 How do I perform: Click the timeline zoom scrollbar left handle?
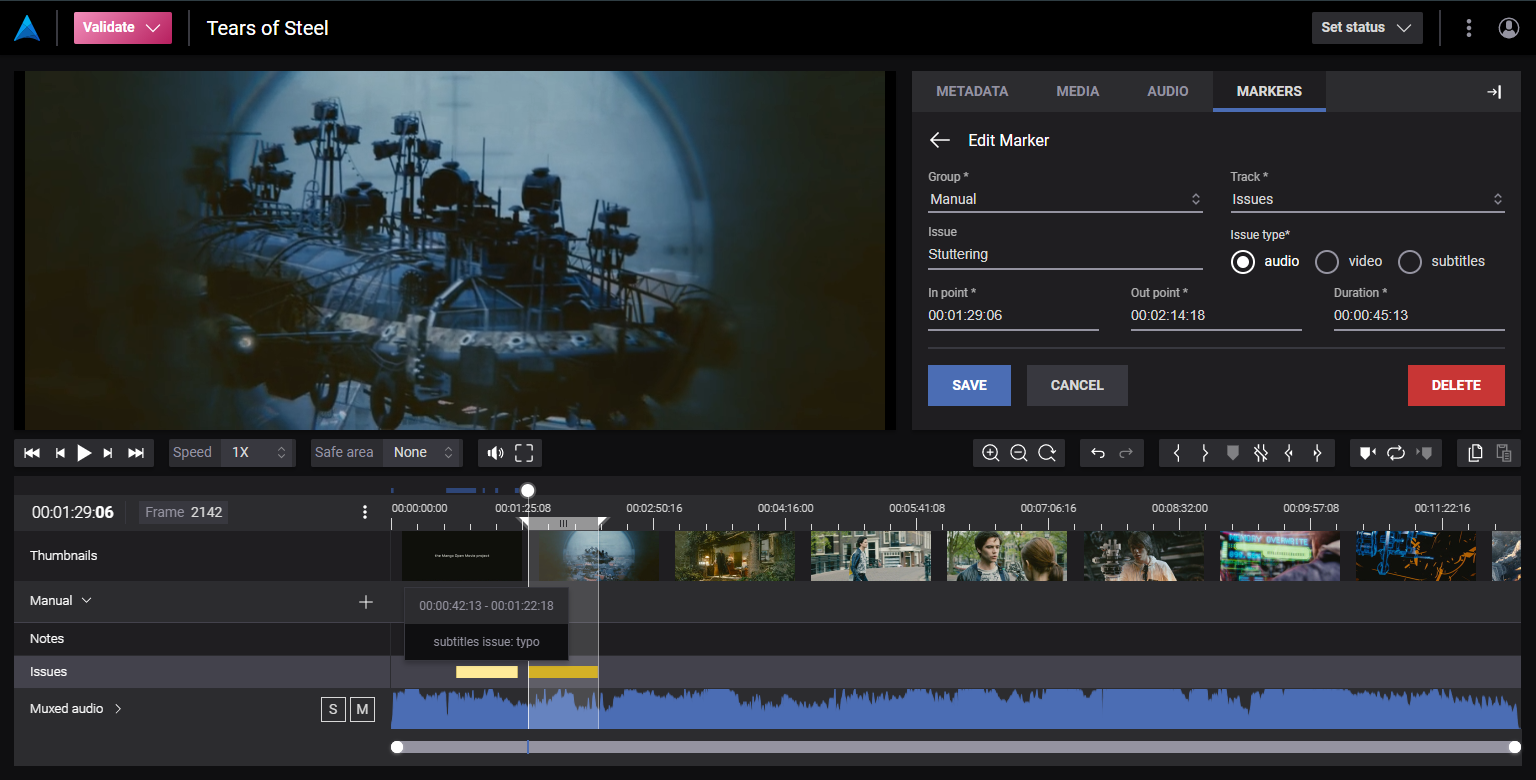tap(397, 747)
